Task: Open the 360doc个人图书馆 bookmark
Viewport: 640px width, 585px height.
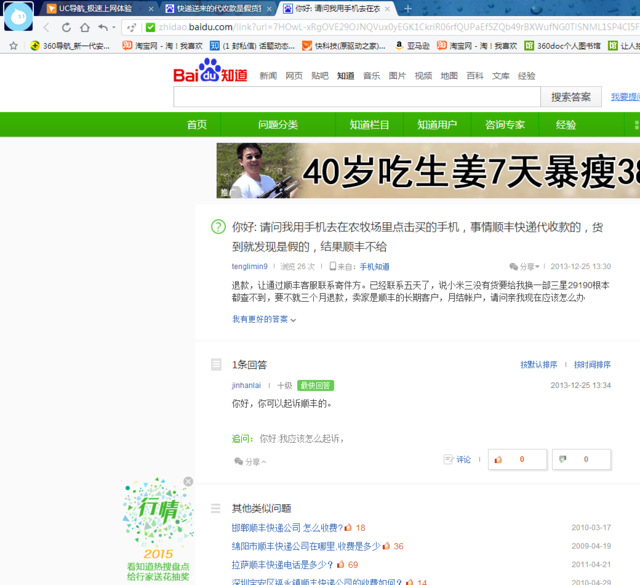Action: coord(562,46)
